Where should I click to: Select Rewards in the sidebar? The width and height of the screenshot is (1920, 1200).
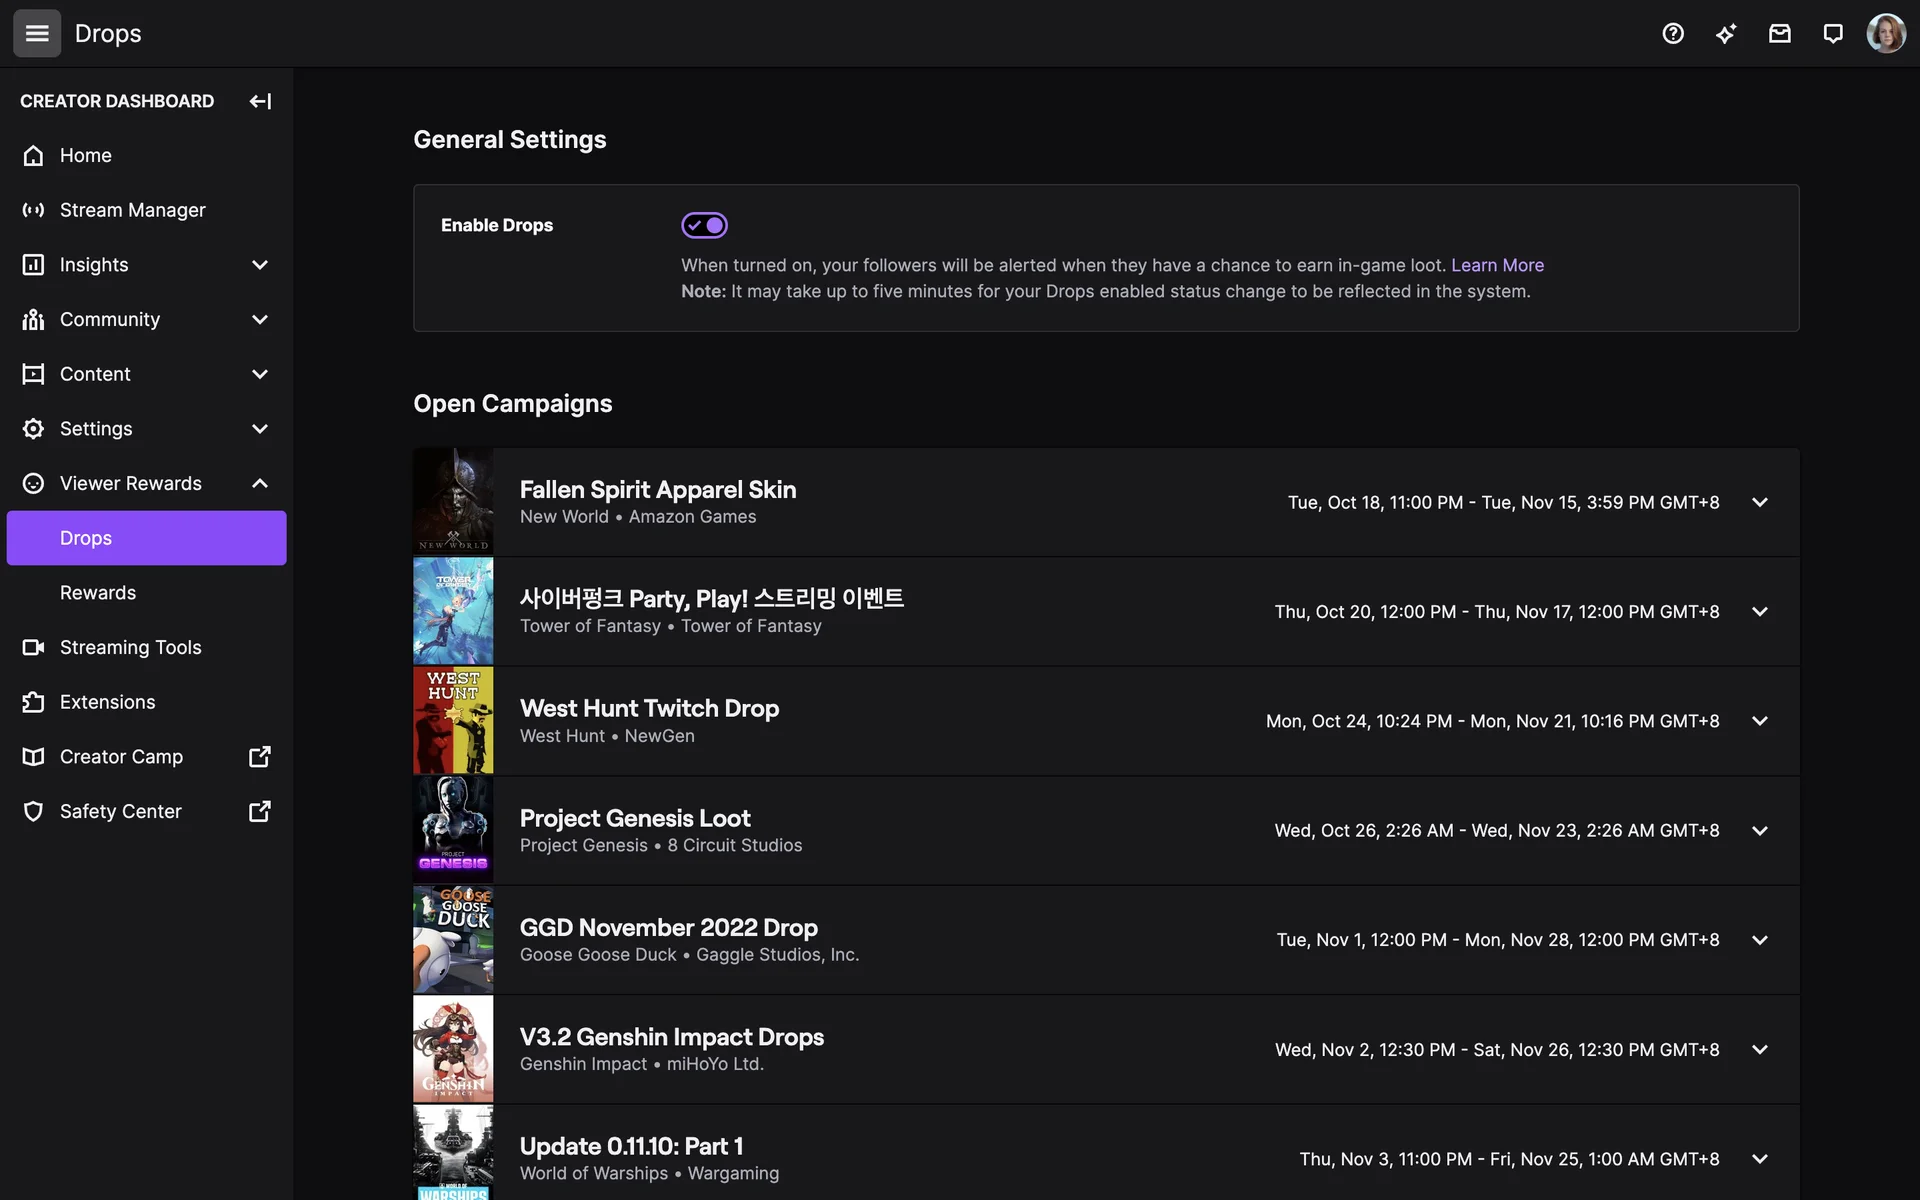98,593
